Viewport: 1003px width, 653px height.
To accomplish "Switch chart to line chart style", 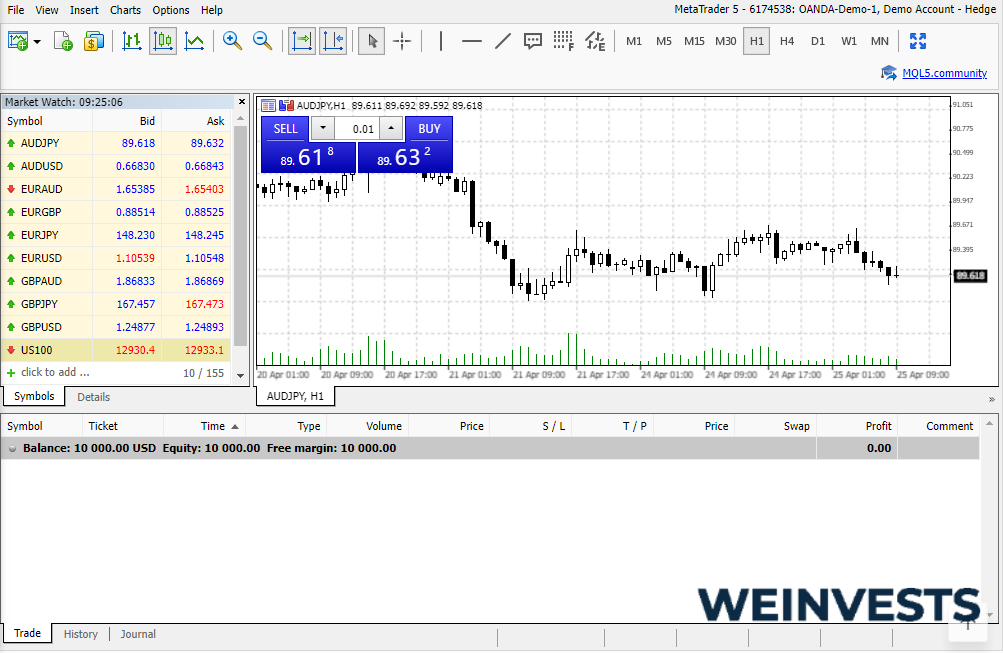I will (x=194, y=41).
